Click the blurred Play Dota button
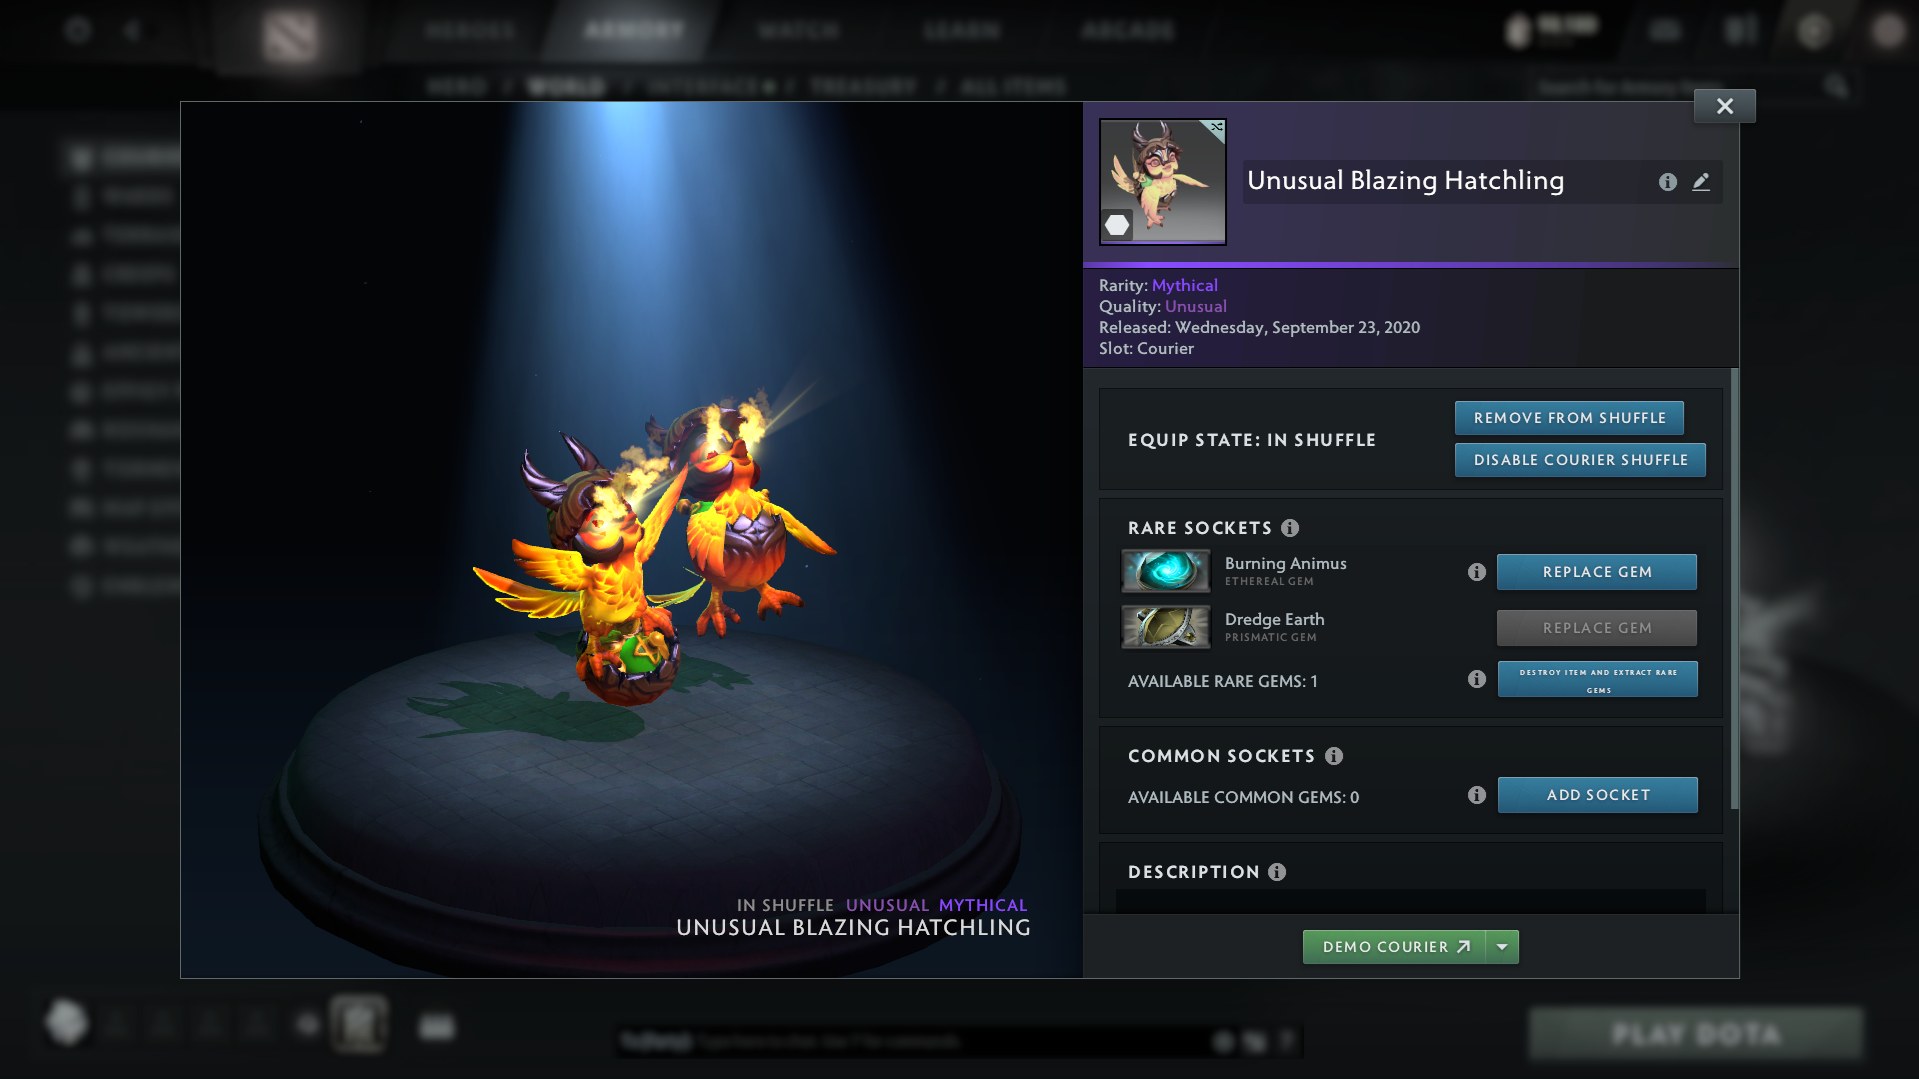The height and width of the screenshot is (1079, 1919). click(x=1696, y=1033)
